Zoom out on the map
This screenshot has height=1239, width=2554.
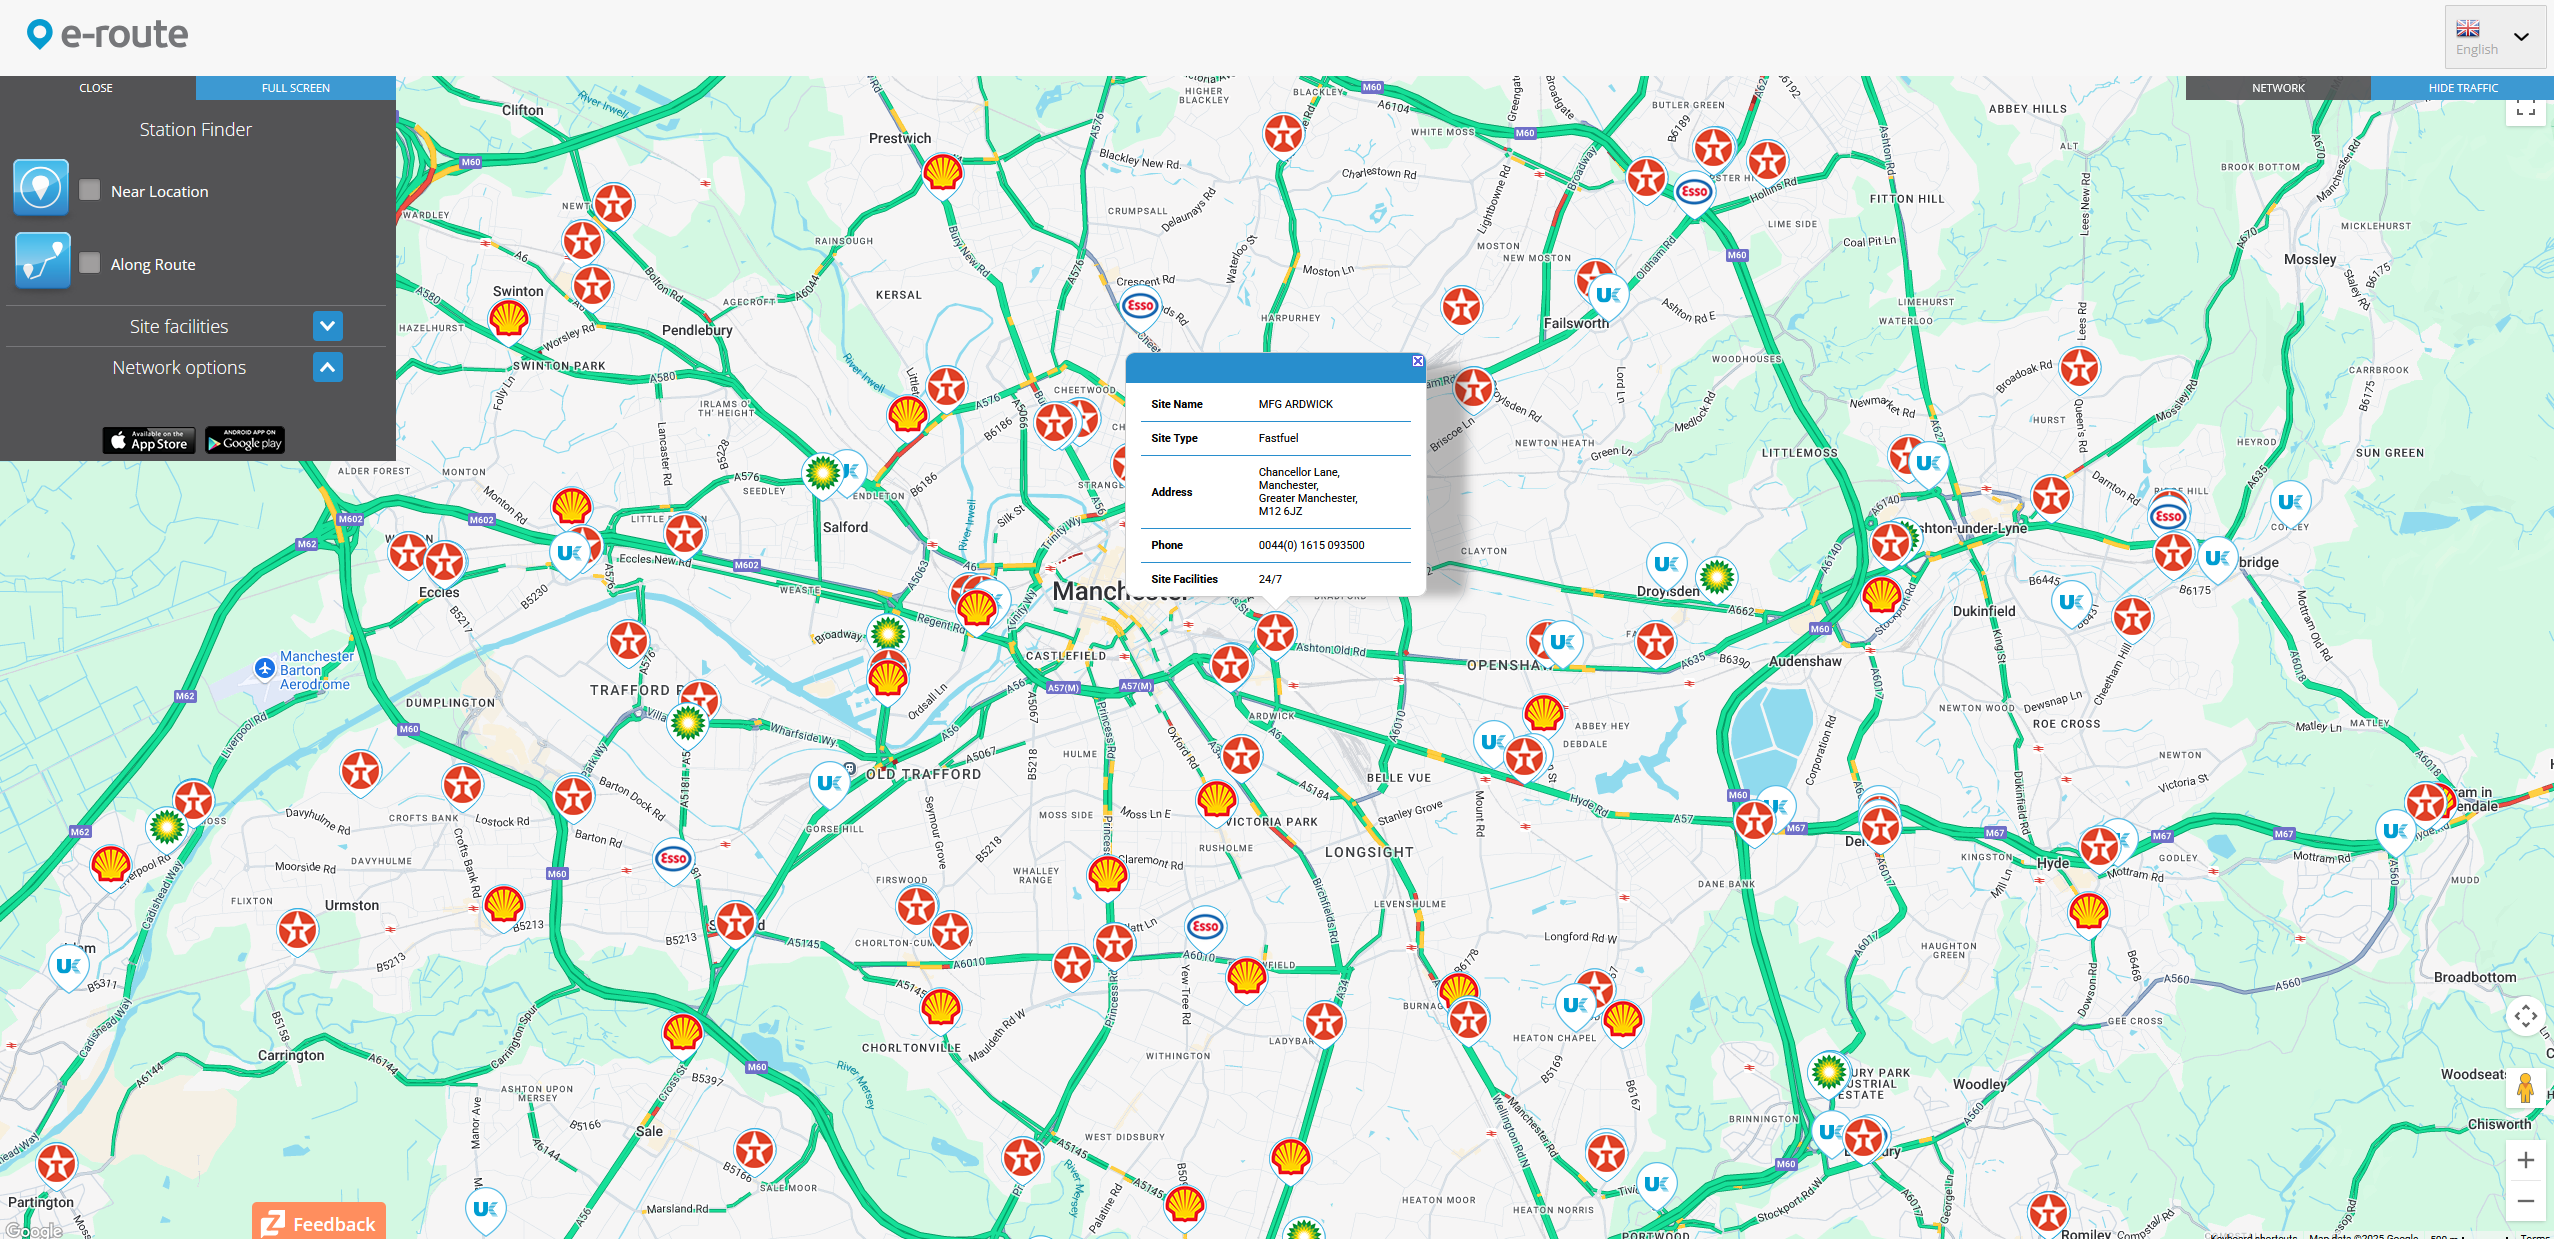[2525, 1201]
